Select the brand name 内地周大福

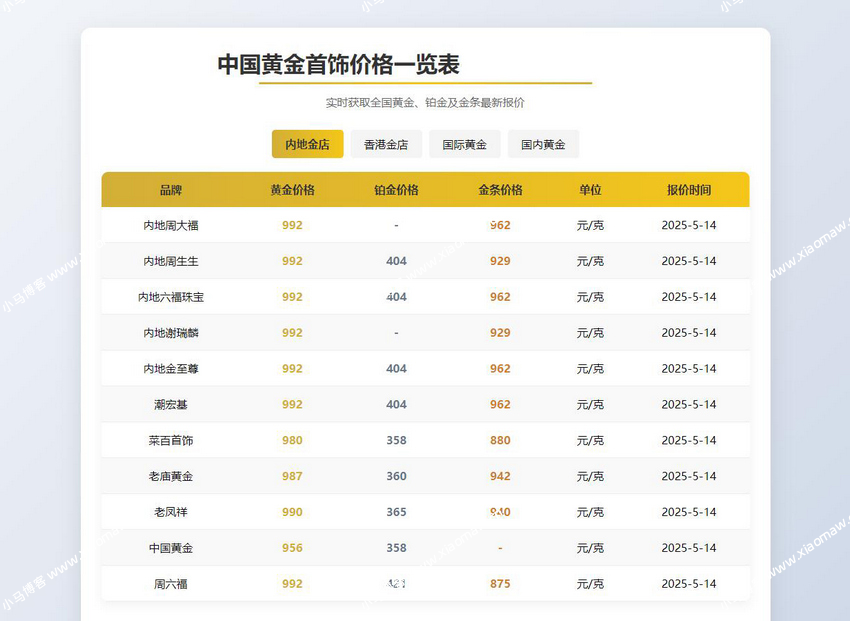pos(171,225)
